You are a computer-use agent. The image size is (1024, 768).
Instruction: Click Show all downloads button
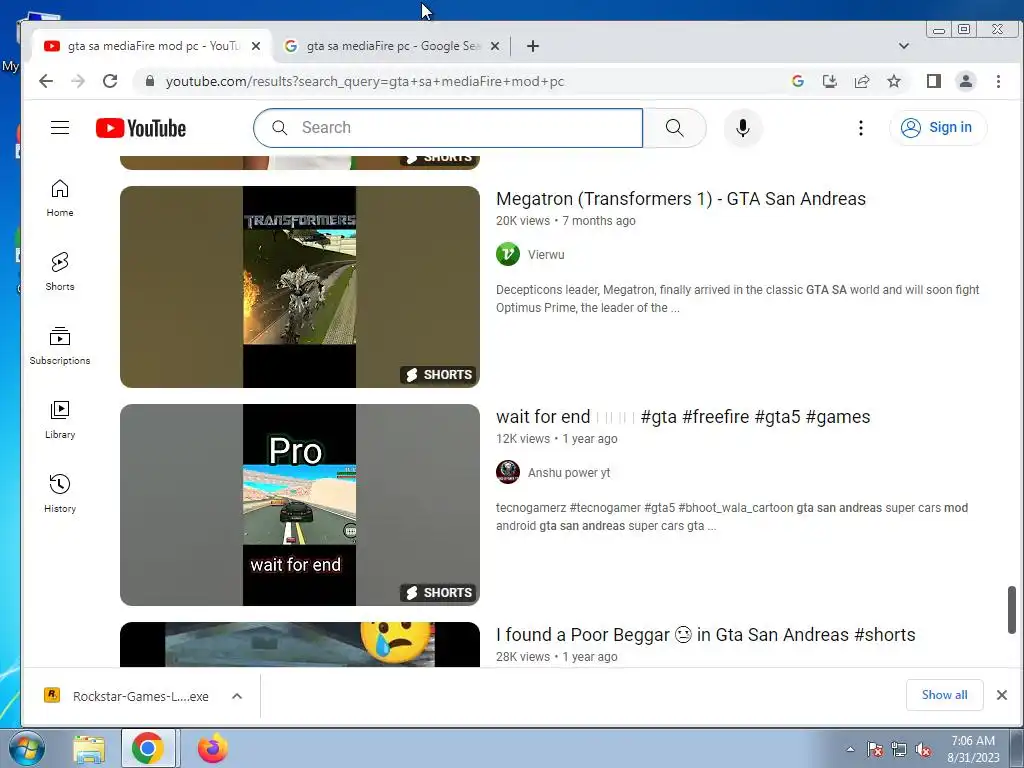(x=944, y=695)
